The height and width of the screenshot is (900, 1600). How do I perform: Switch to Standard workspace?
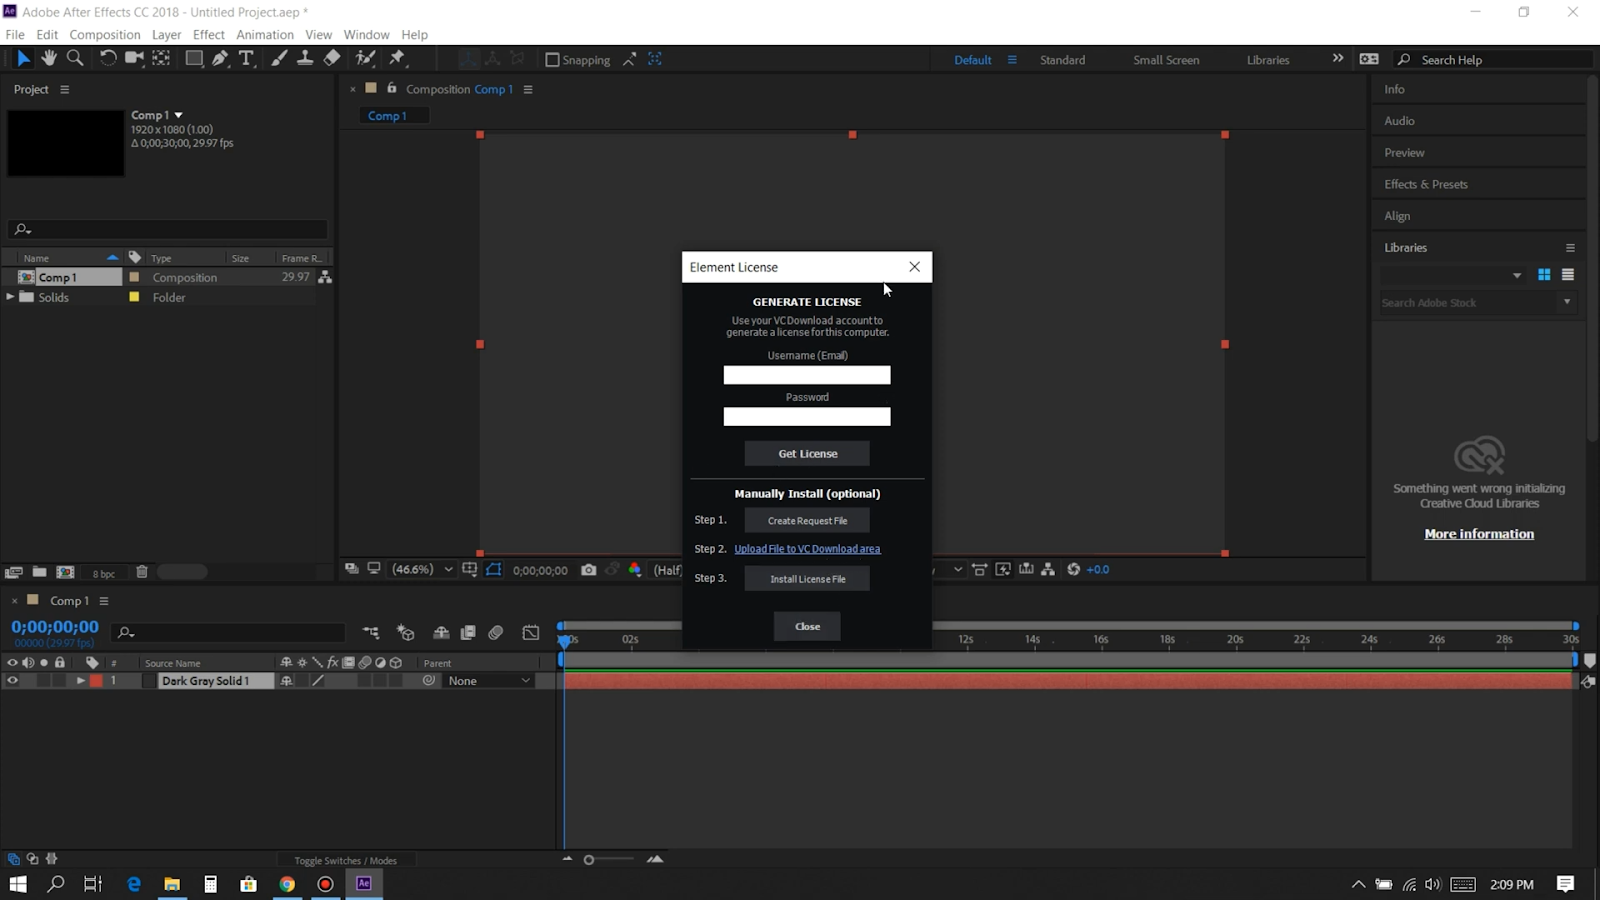[1062, 60]
